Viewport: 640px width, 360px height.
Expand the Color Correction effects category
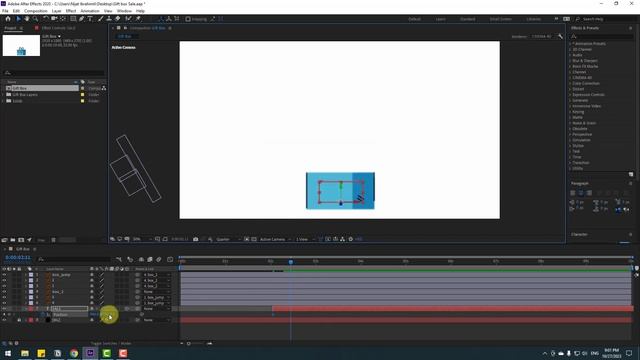(x=570, y=83)
